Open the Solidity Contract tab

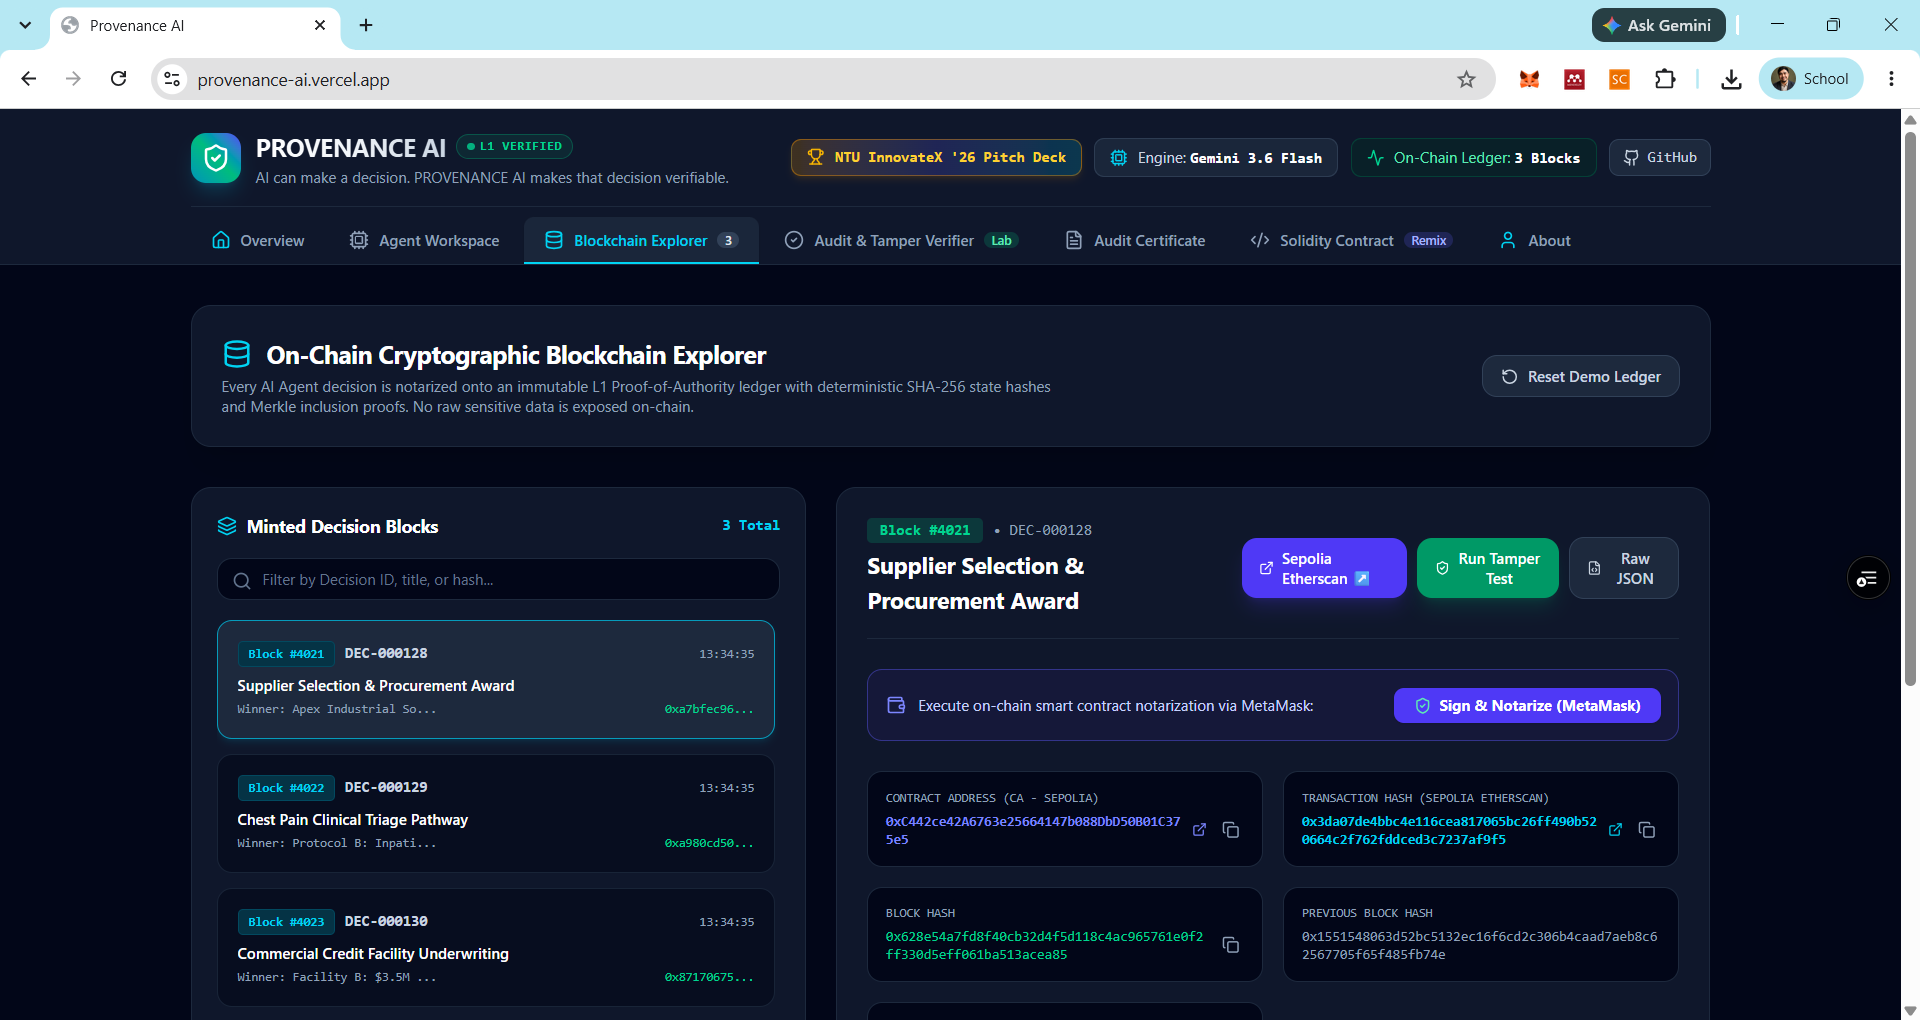coord(1350,241)
